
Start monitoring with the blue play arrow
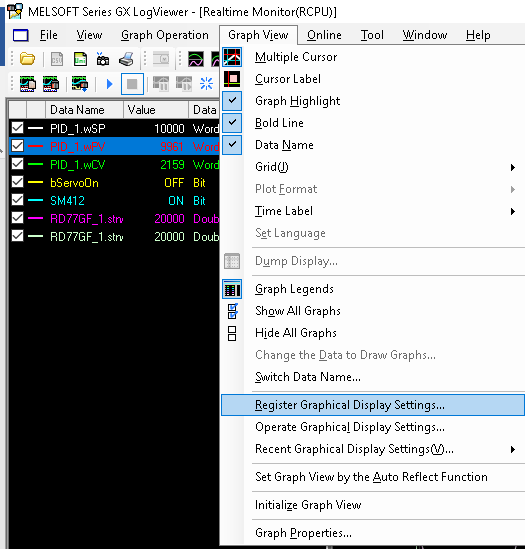pyautogui.click(x=109, y=84)
